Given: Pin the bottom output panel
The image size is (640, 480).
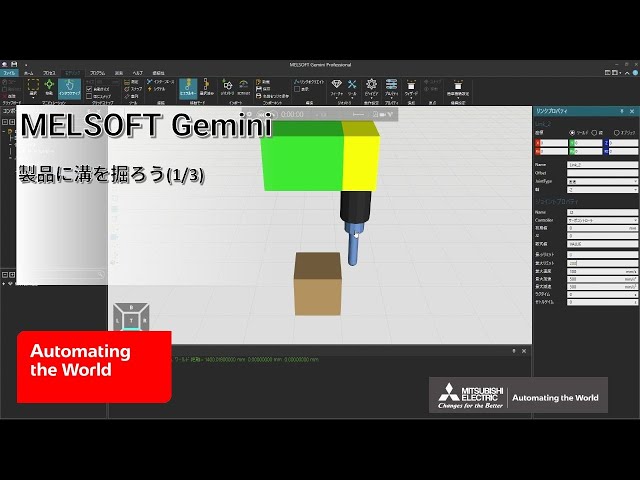Looking at the screenshot, I should 514,351.
